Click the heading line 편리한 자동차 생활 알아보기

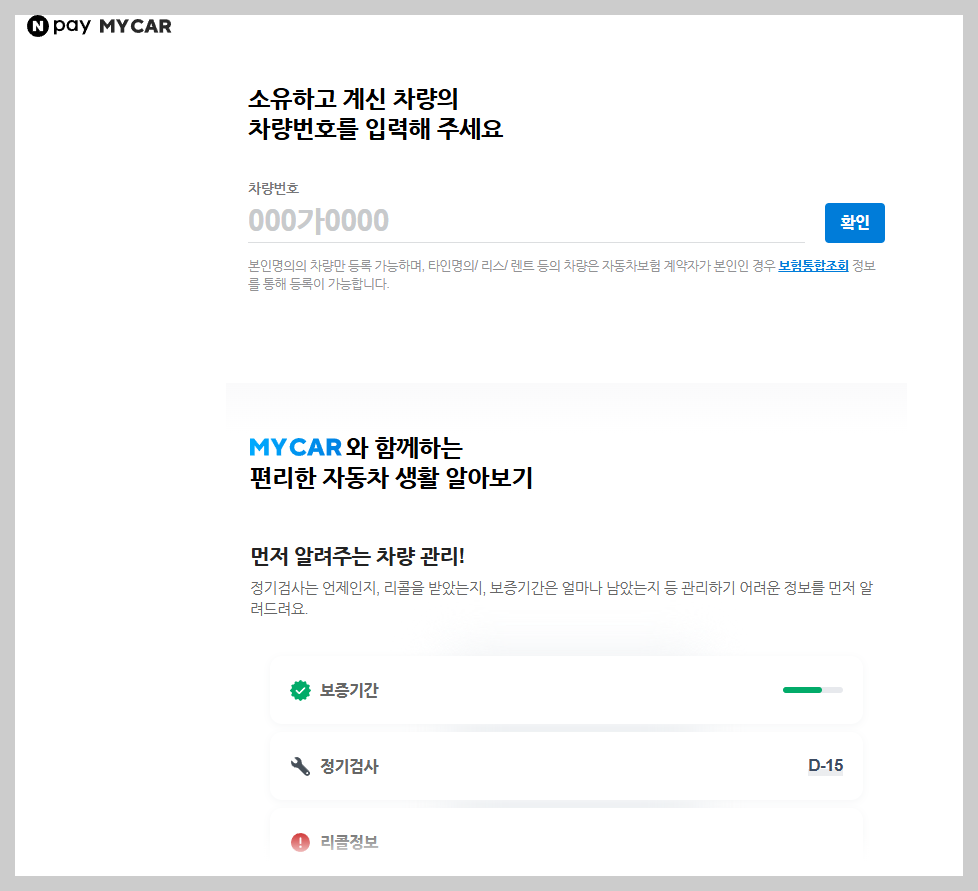click(x=391, y=478)
